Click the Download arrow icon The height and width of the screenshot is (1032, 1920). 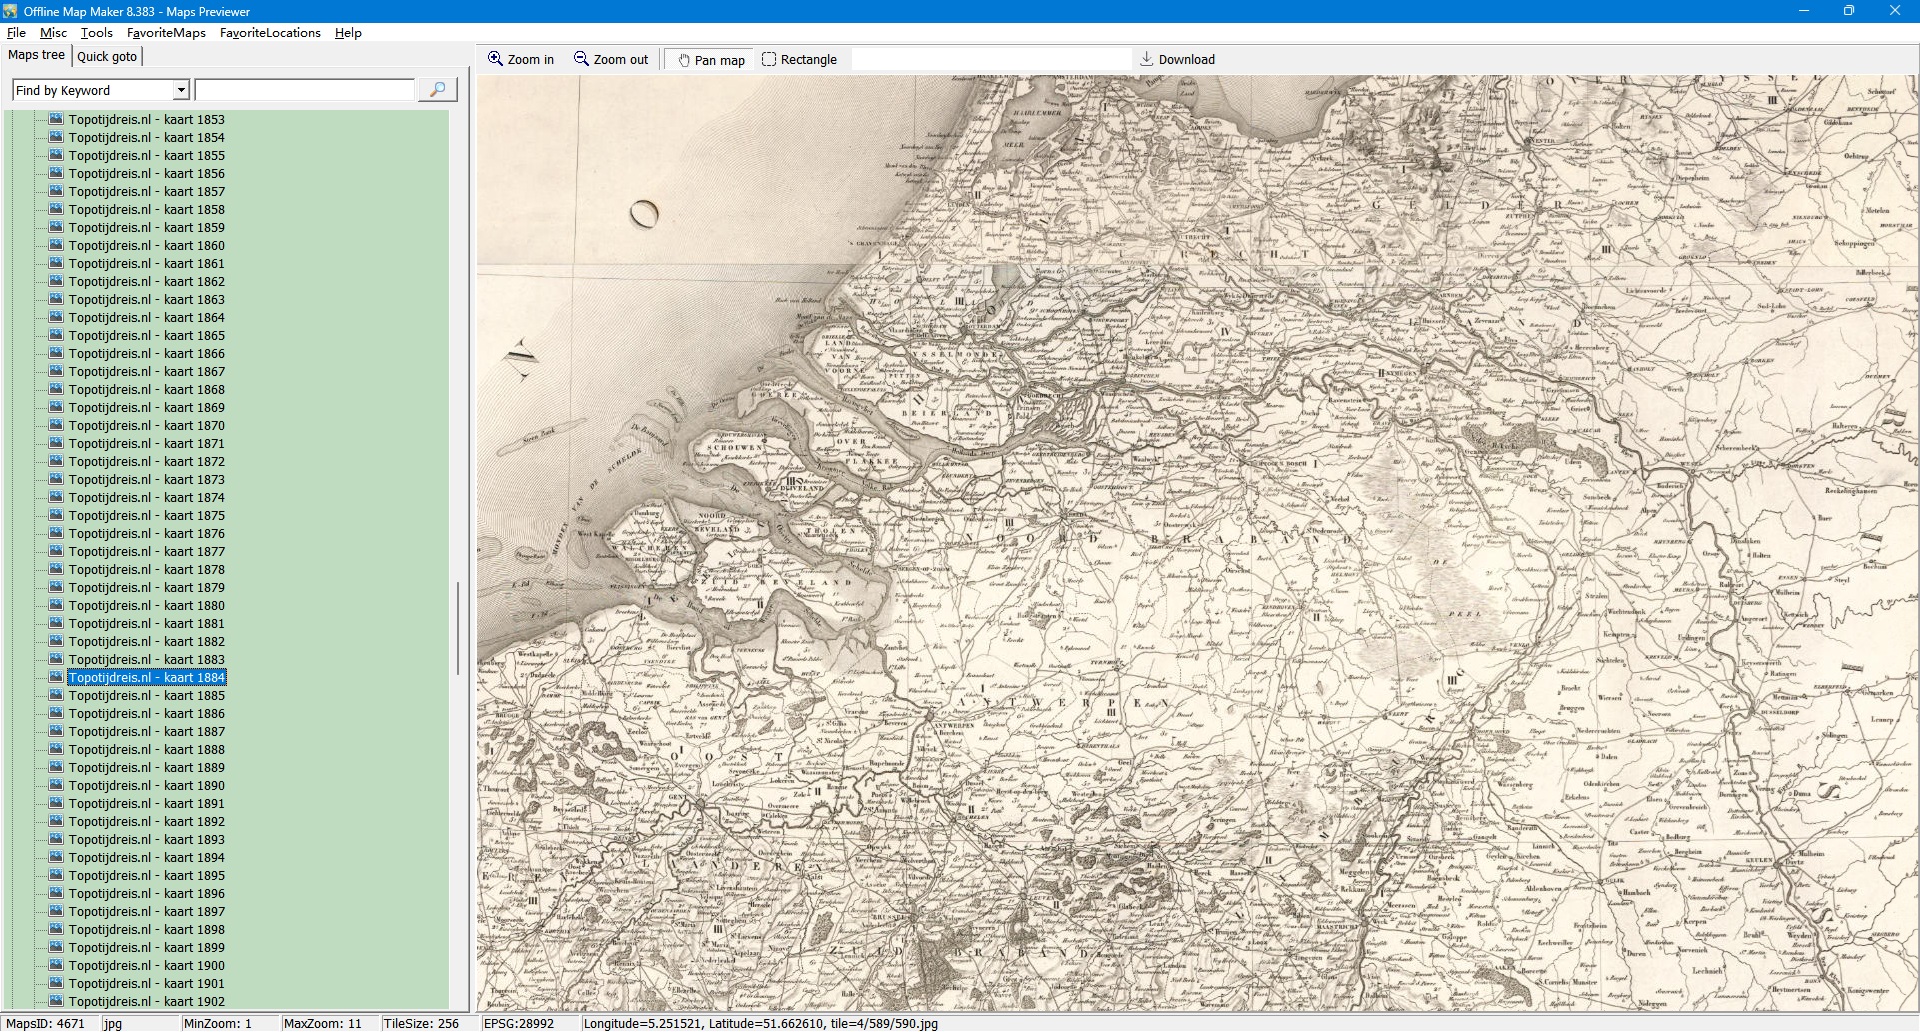1147,59
